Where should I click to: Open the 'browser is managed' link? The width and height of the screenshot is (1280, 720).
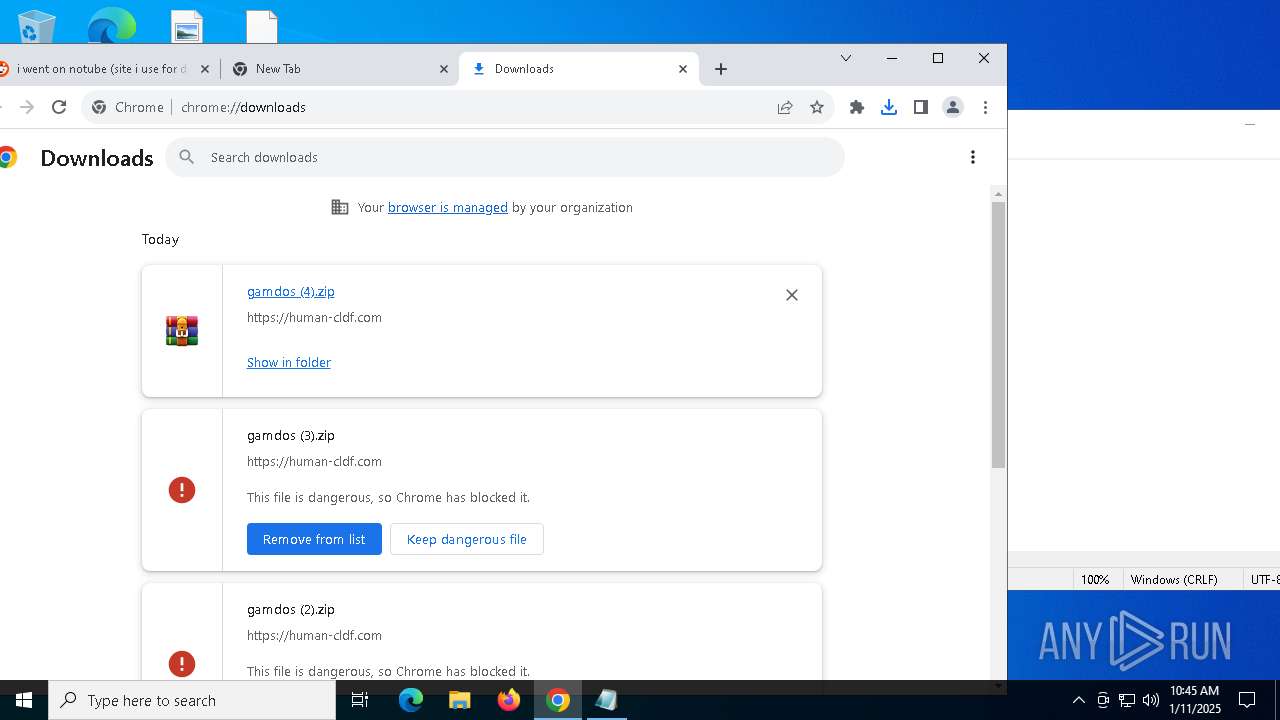point(448,207)
